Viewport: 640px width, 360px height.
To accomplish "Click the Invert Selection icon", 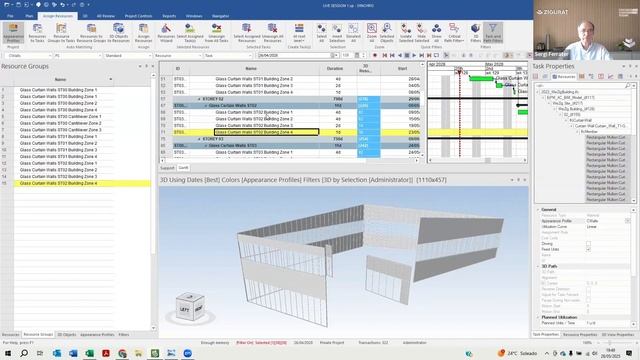I will point(337,33).
